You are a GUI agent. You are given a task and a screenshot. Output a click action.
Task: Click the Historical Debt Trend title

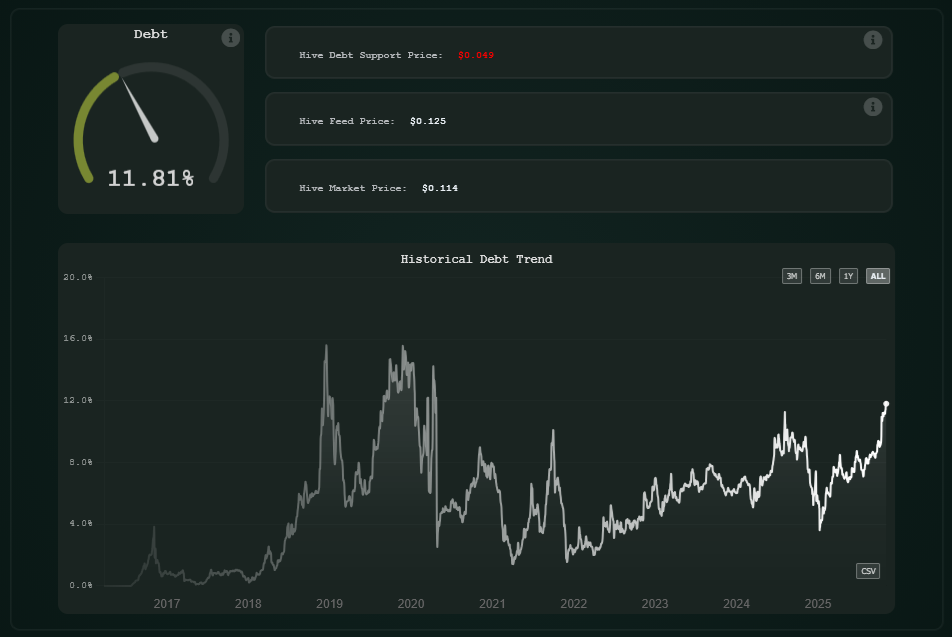pos(476,259)
